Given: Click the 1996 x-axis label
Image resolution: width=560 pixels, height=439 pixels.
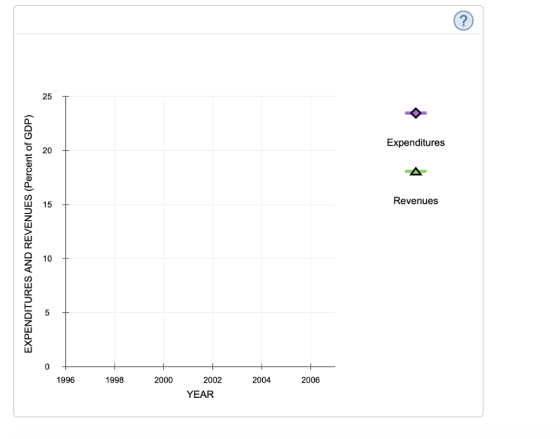Looking at the screenshot, I should tap(66, 380).
